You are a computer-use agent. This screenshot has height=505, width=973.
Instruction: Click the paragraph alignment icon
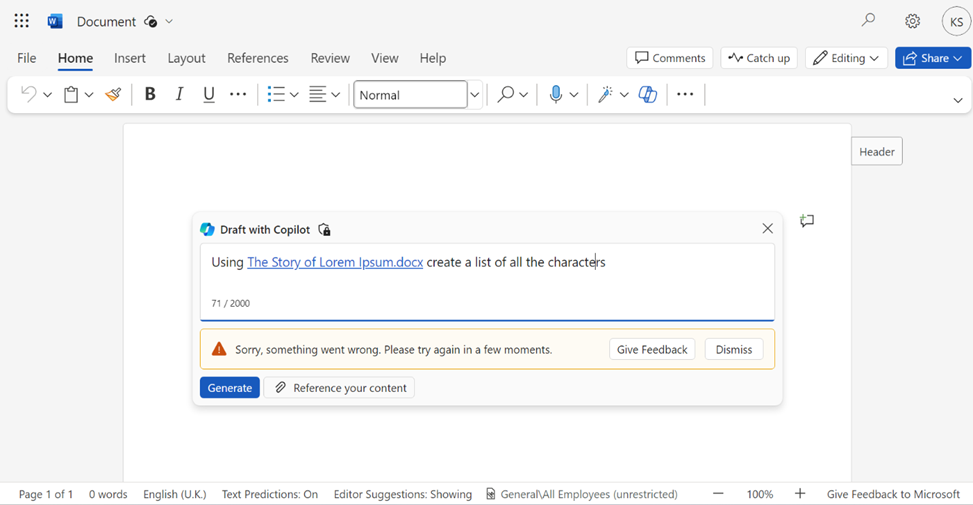tap(317, 94)
